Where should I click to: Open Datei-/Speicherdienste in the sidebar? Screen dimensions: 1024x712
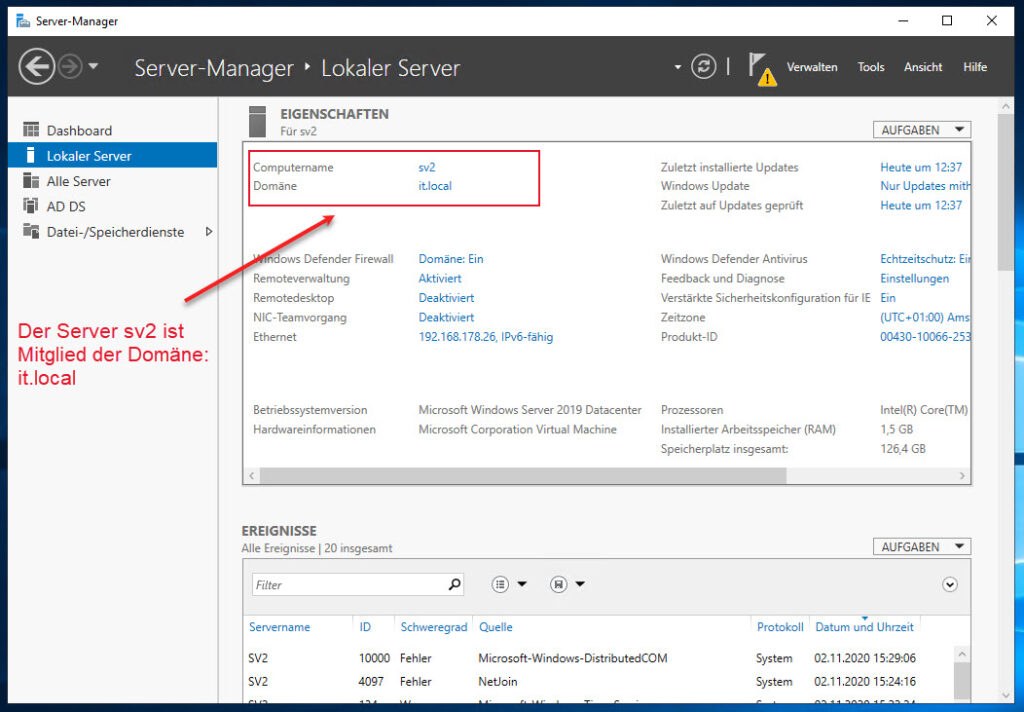[x=112, y=232]
